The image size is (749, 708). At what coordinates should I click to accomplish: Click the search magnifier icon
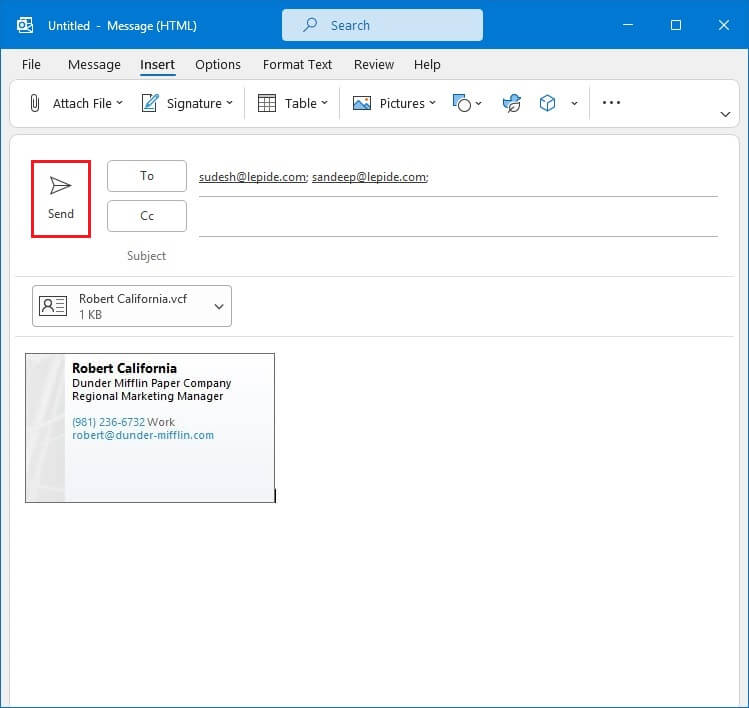point(310,24)
